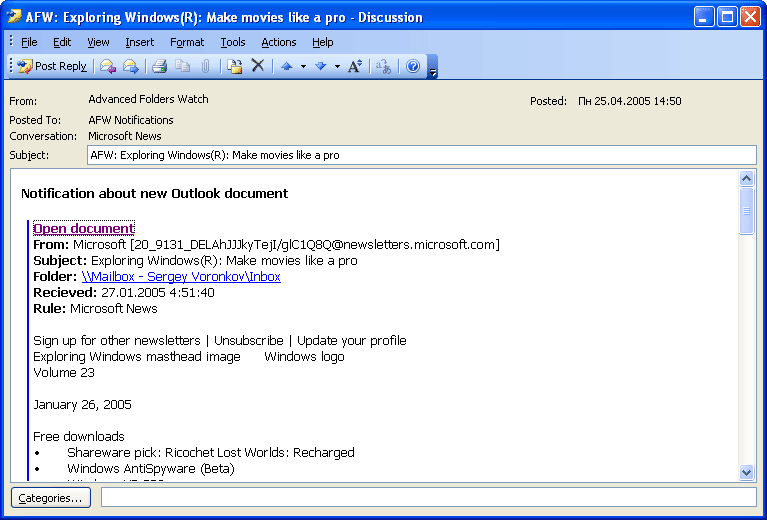The width and height of the screenshot is (767, 520).
Task: Print the message with the printer icon
Action: [159, 66]
